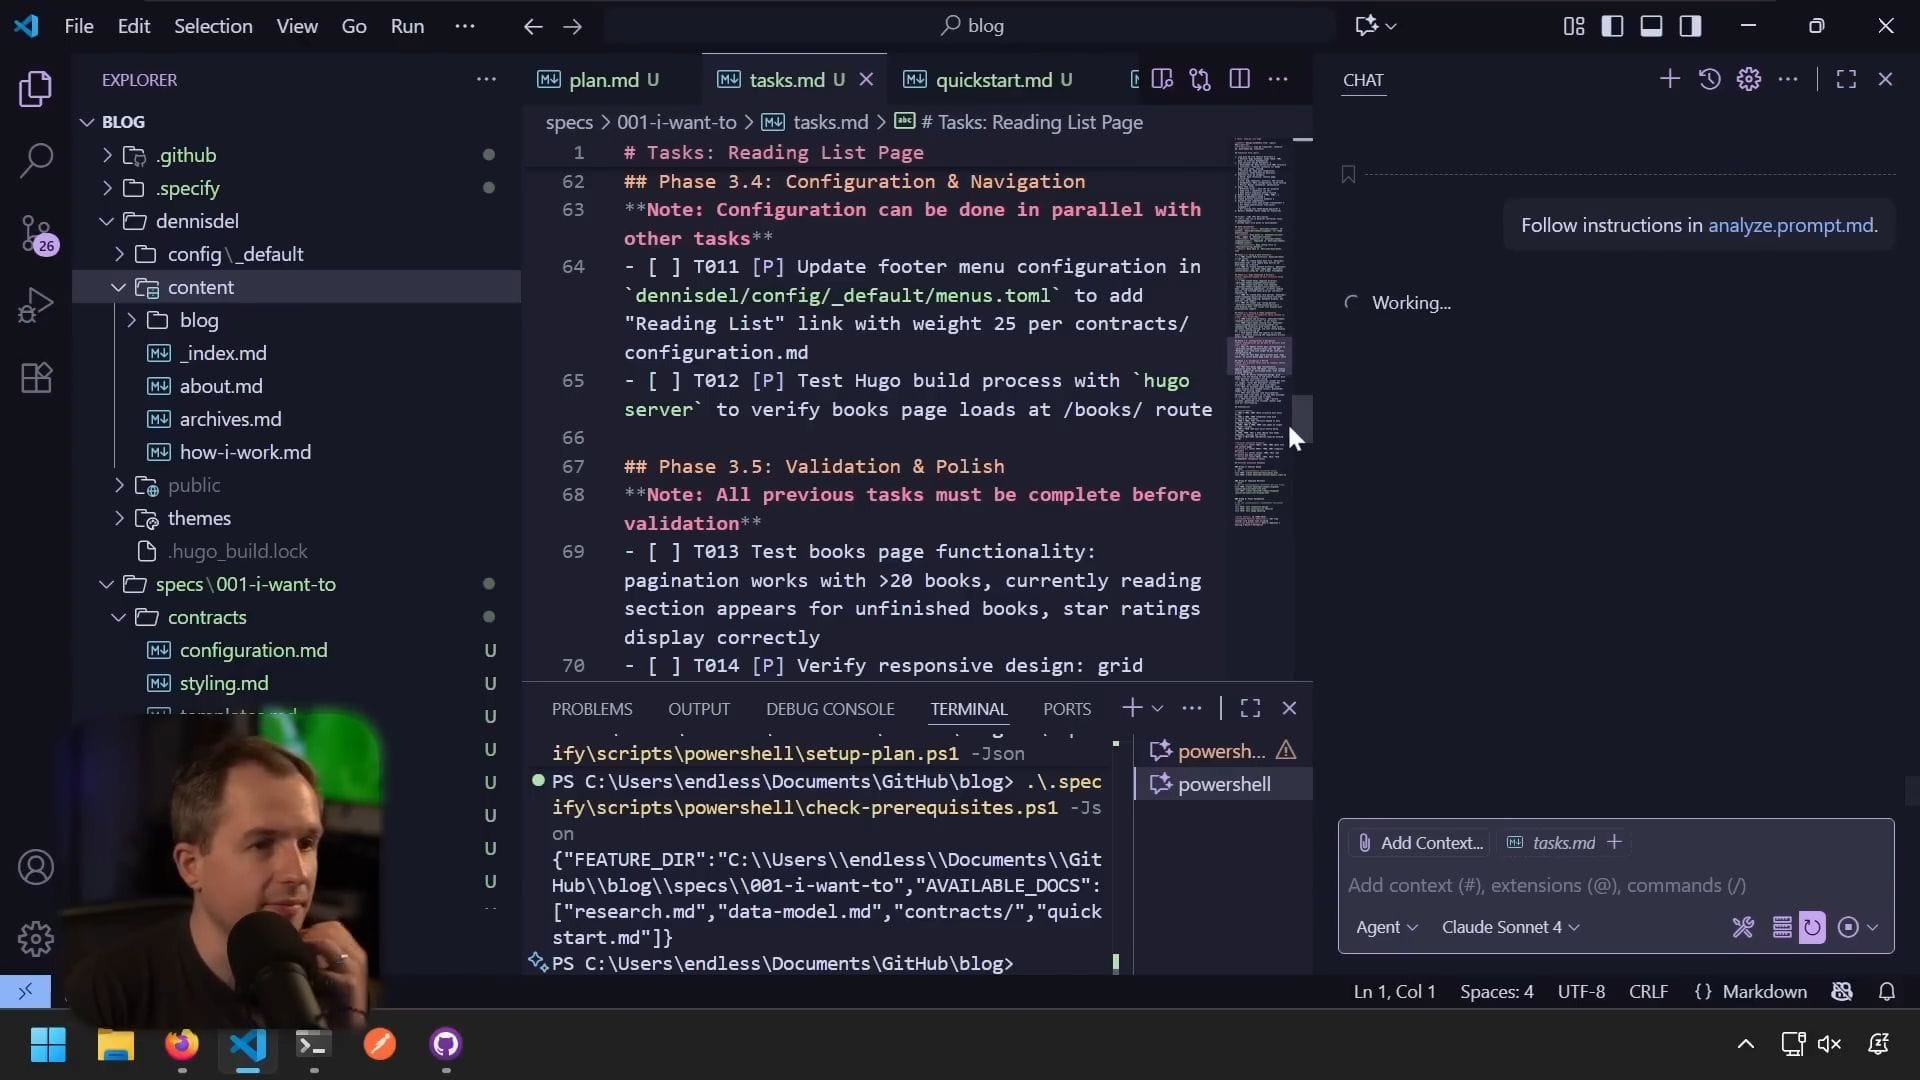The height and width of the screenshot is (1080, 1920).
Task: Open the Agent mode dropdown
Action: tap(1386, 927)
